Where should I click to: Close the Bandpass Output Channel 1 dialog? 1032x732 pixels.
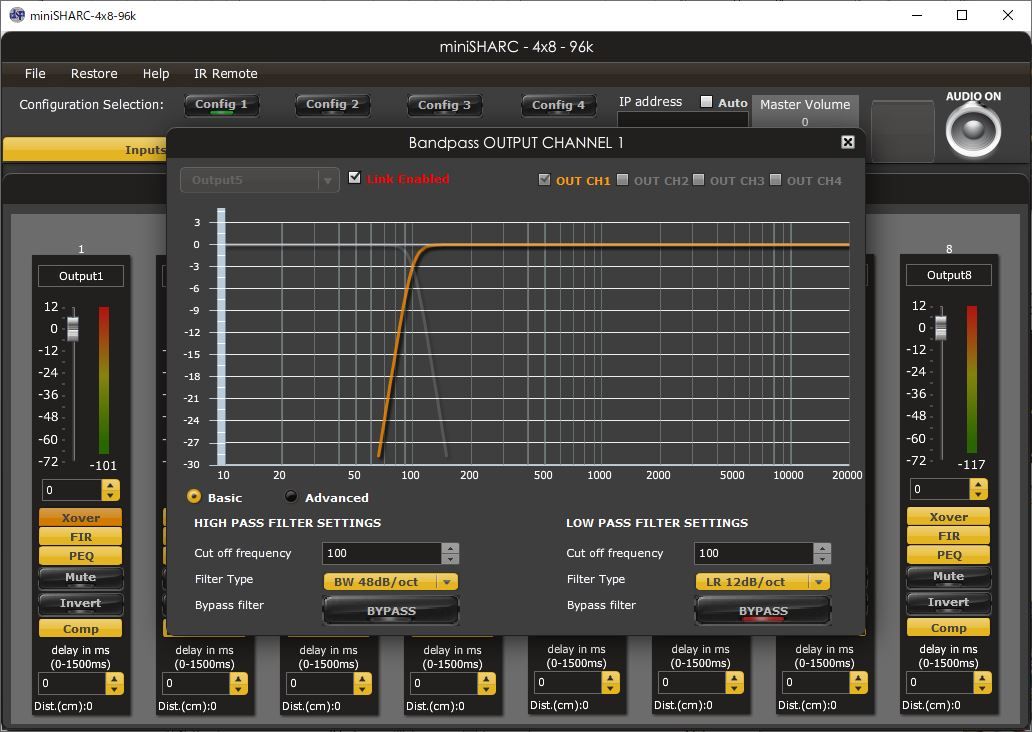tap(848, 142)
